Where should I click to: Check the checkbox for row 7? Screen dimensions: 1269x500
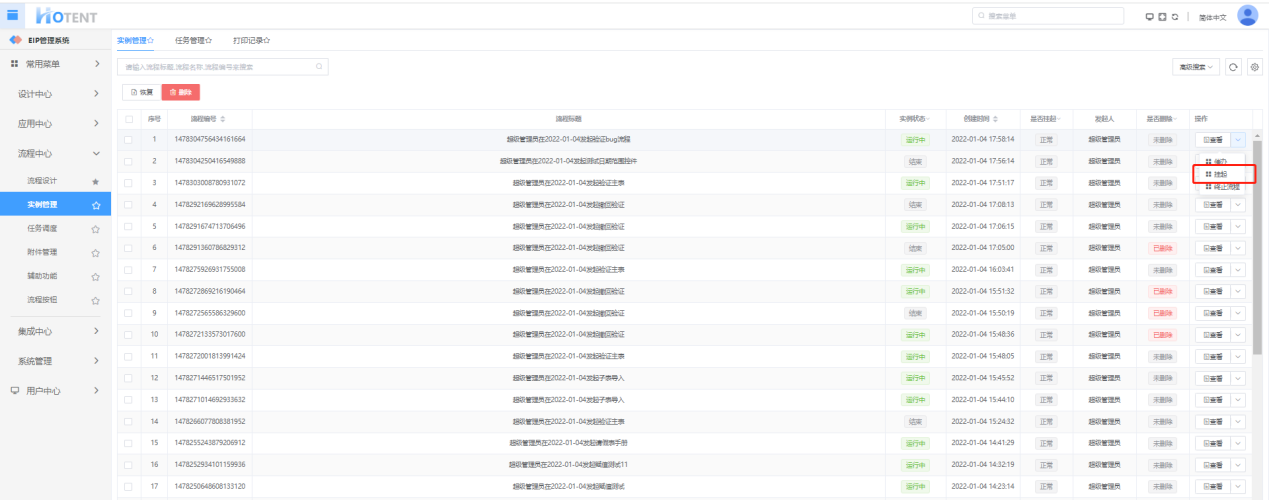pyautogui.click(x=128, y=270)
